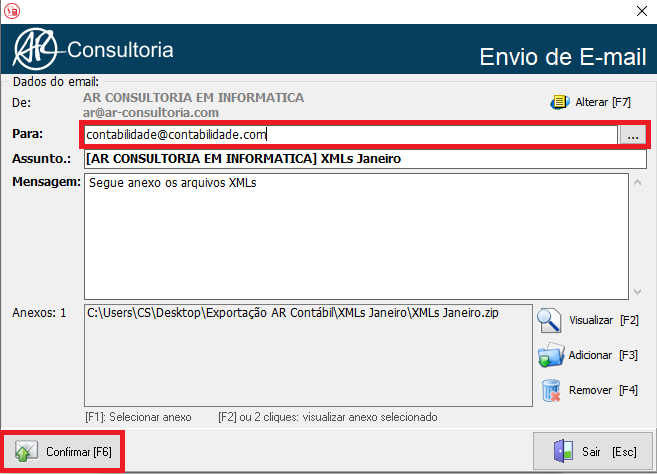Confirm sending with Confirmar [F6]
The image size is (657, 474).
62,452
